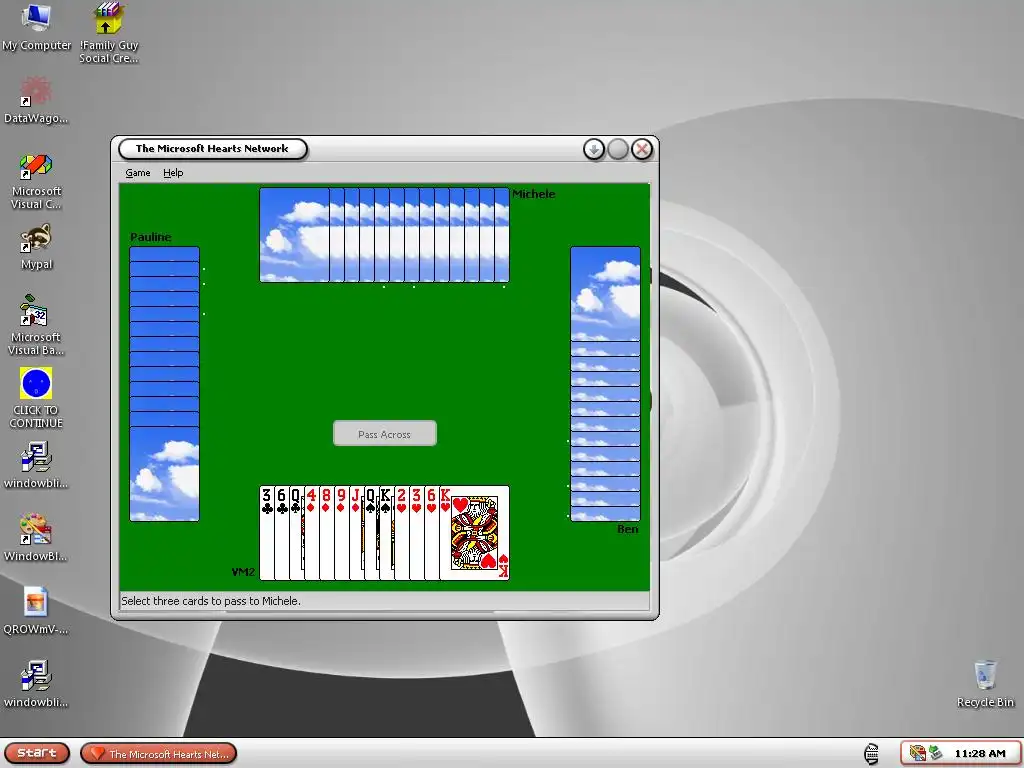Click Ben's face-down card stack
The width and height of the screenshot is (1024, 768).
coord(605,384)
